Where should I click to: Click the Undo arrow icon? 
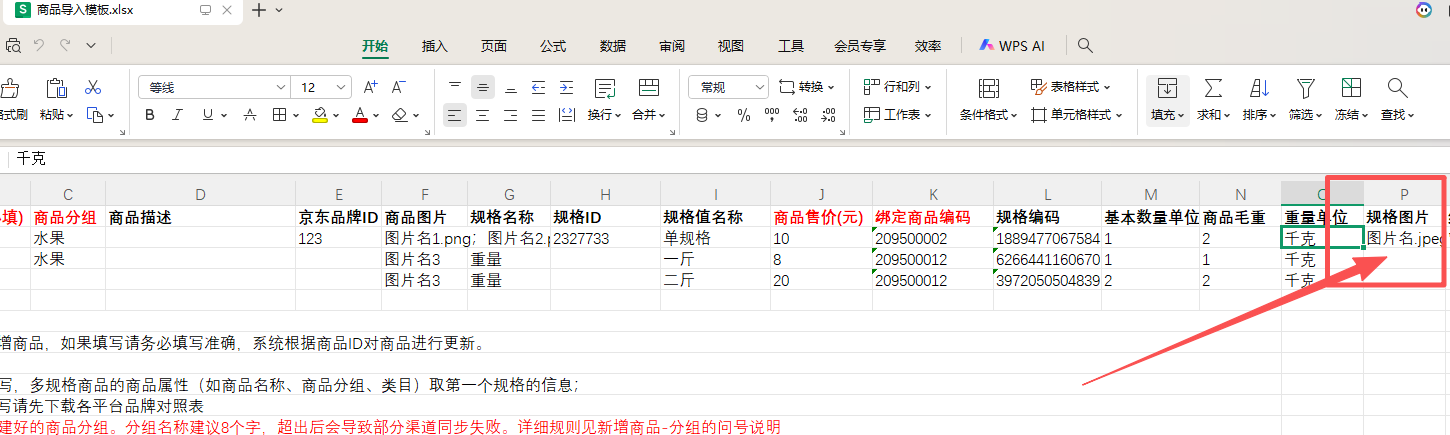tap(39, 45)
